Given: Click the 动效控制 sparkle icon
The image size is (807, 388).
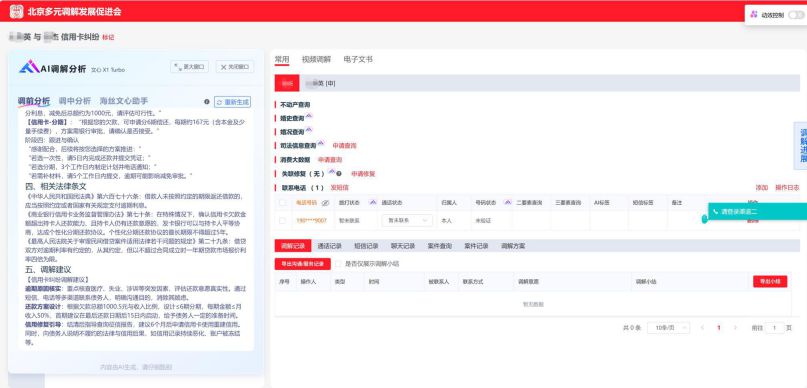Looking at the screenshot, I should coord(754,14).
